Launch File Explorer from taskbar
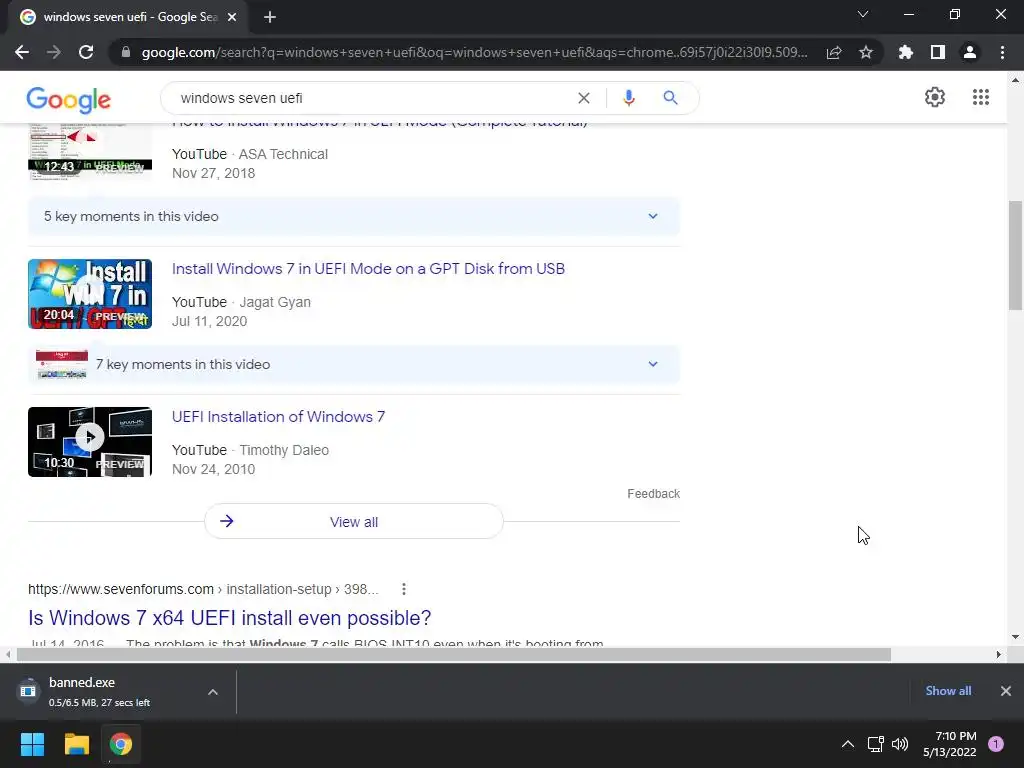 (76, 744)
